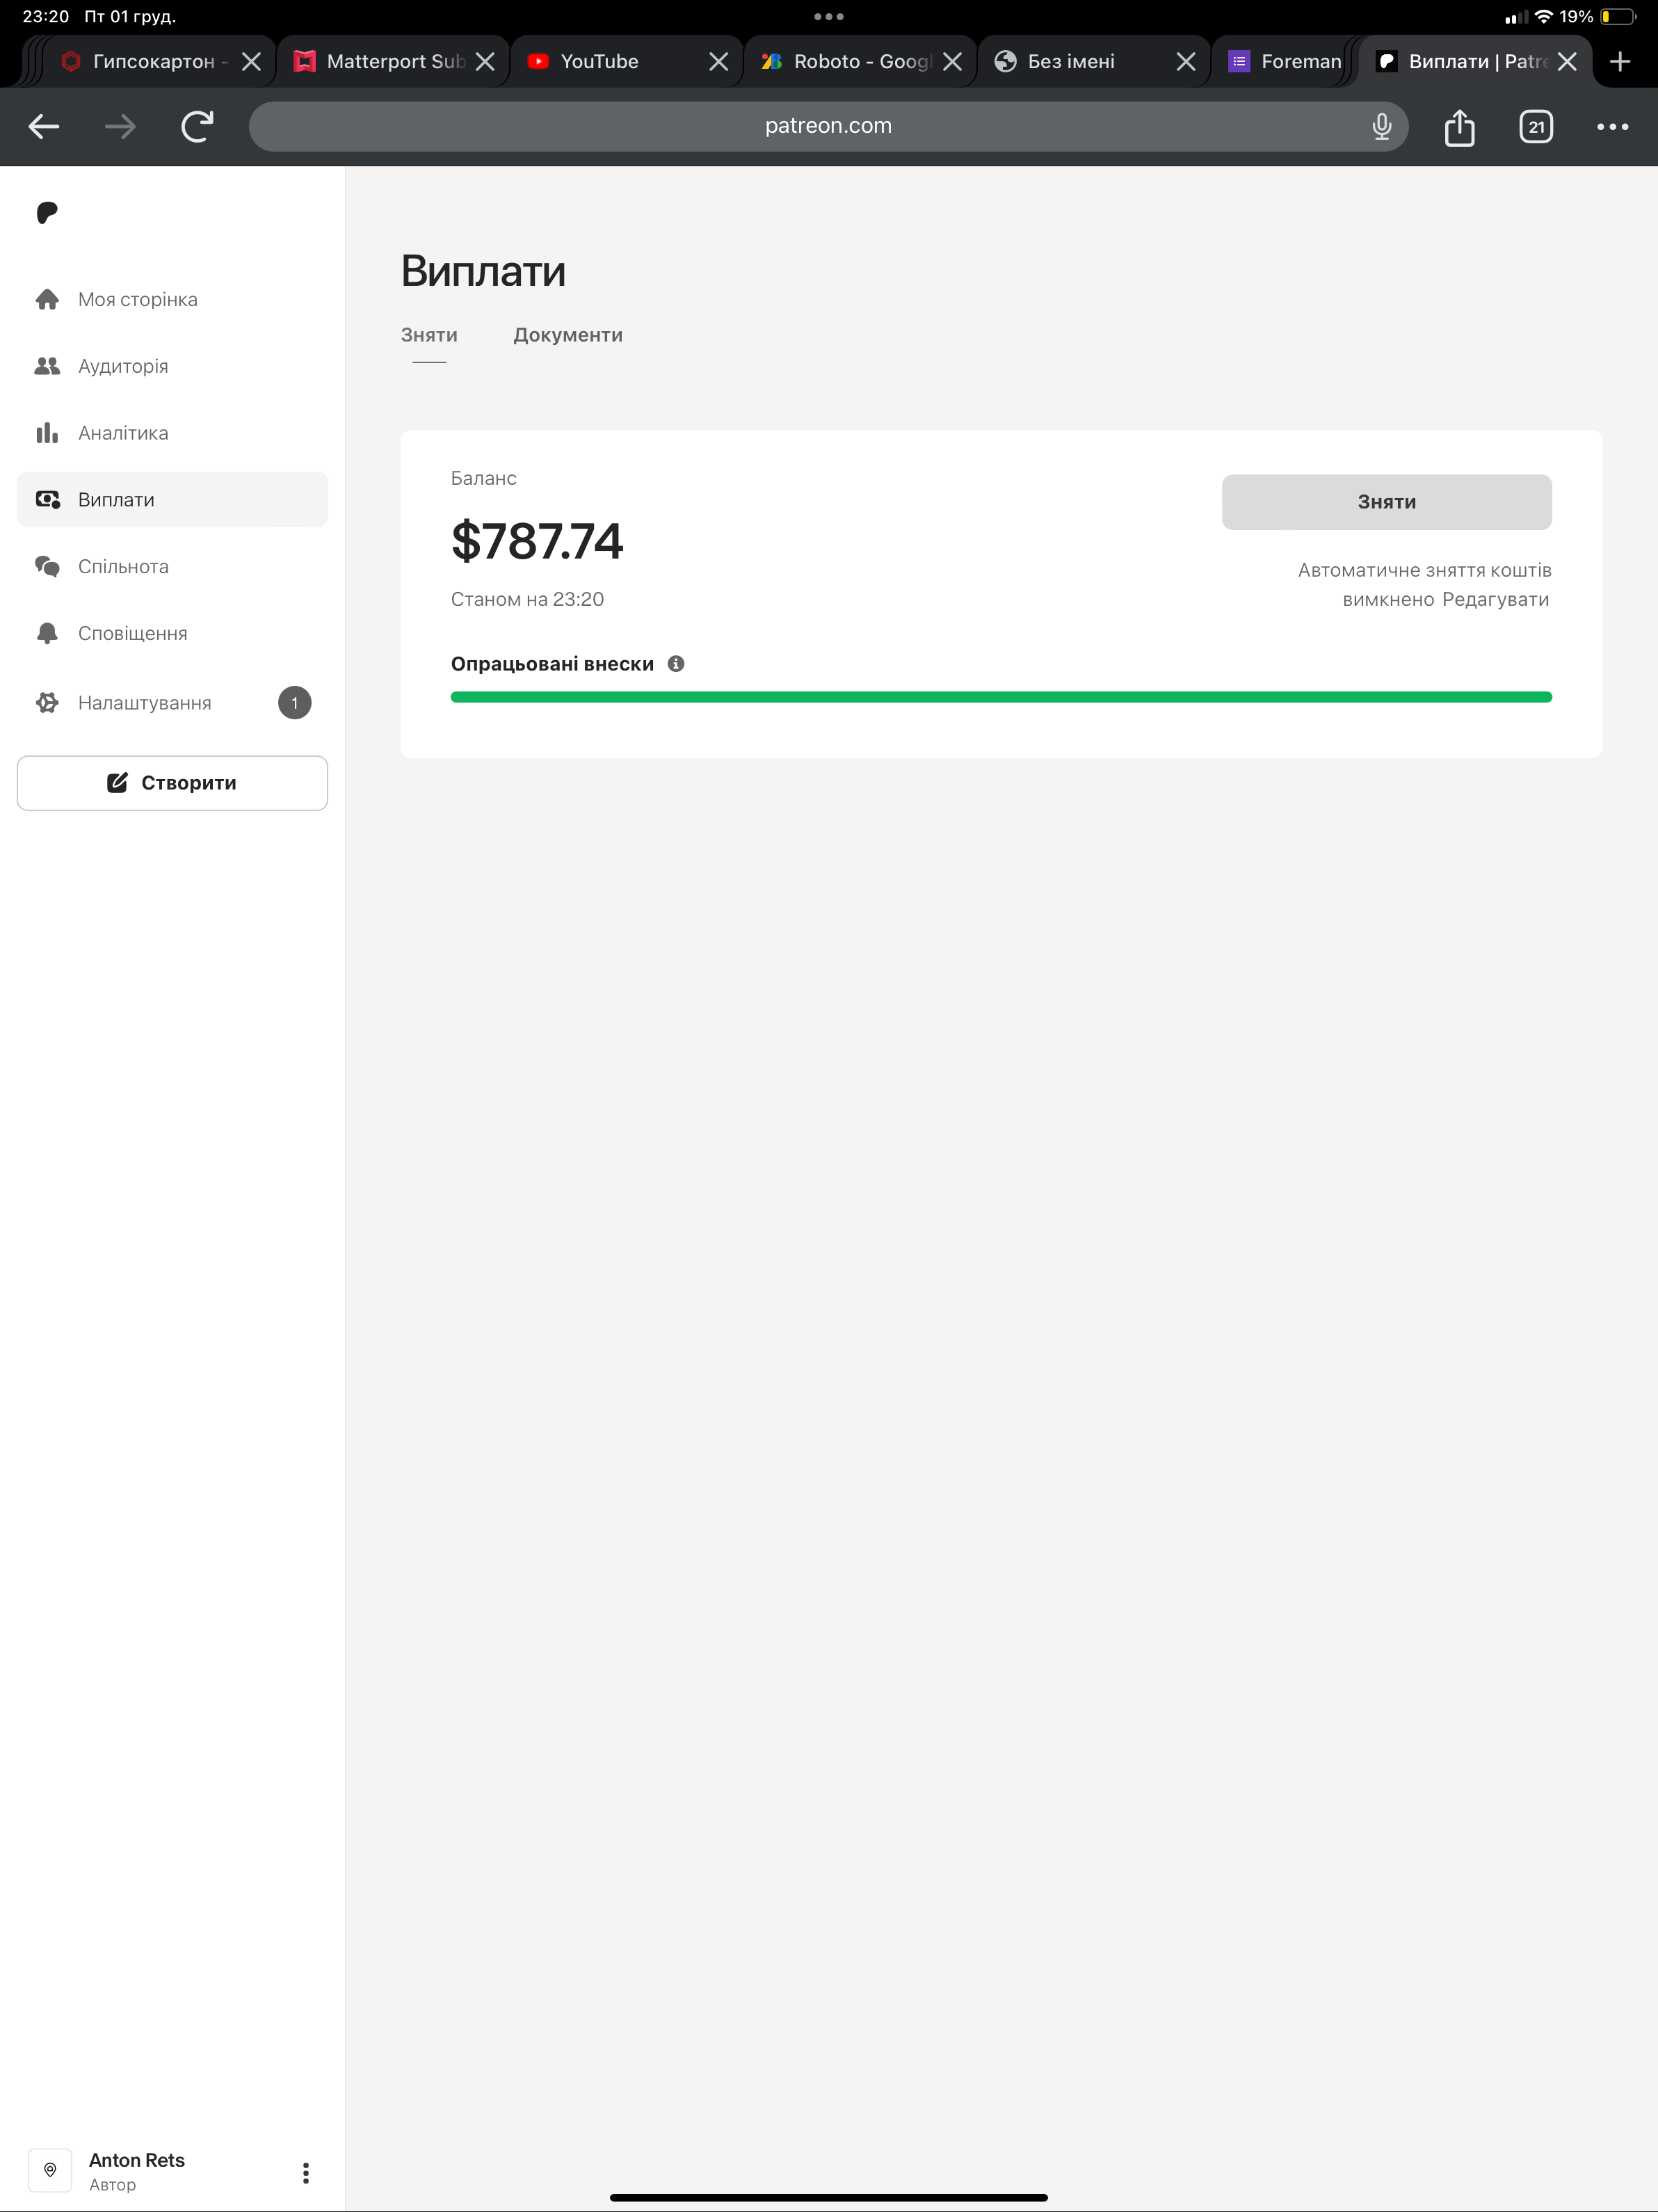Close the YouTube browser tab
The image size is (1658, 2212).
point(718,62)
